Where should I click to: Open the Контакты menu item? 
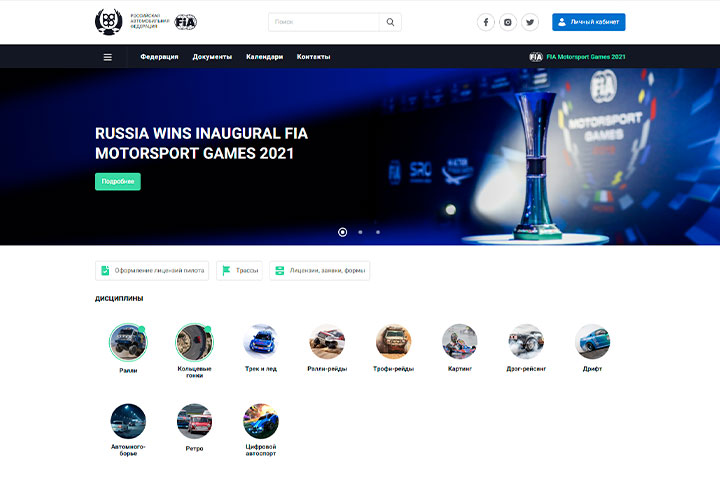[x=314, y=57]
